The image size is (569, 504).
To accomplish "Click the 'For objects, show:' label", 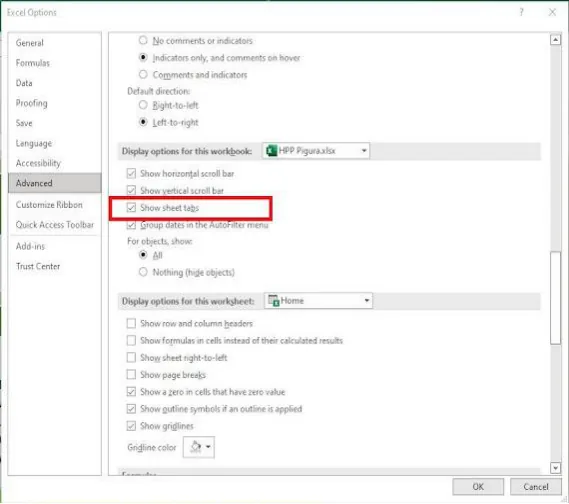I will 160,241.
